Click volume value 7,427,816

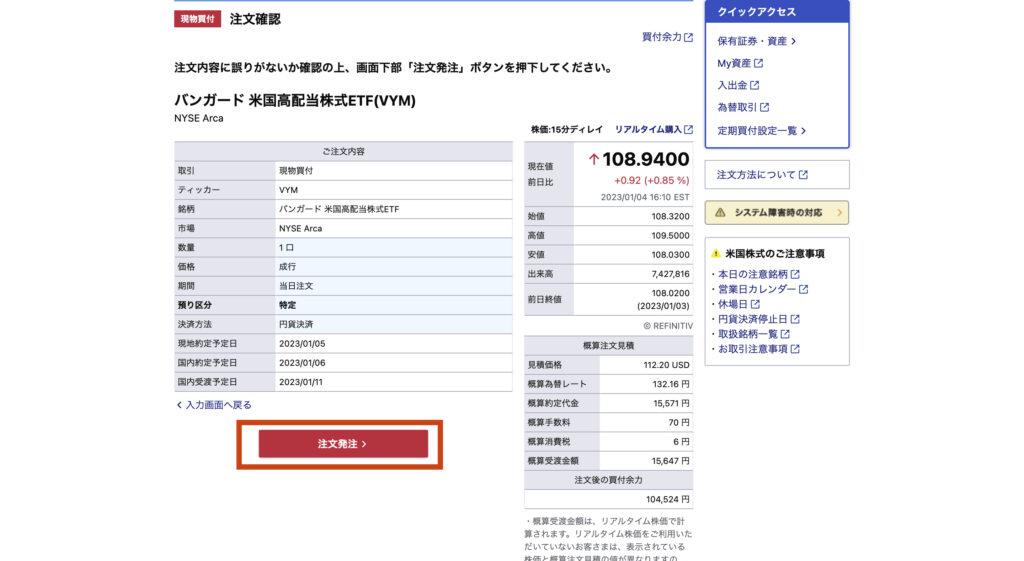pyautogui.click(x=670, y=274)
